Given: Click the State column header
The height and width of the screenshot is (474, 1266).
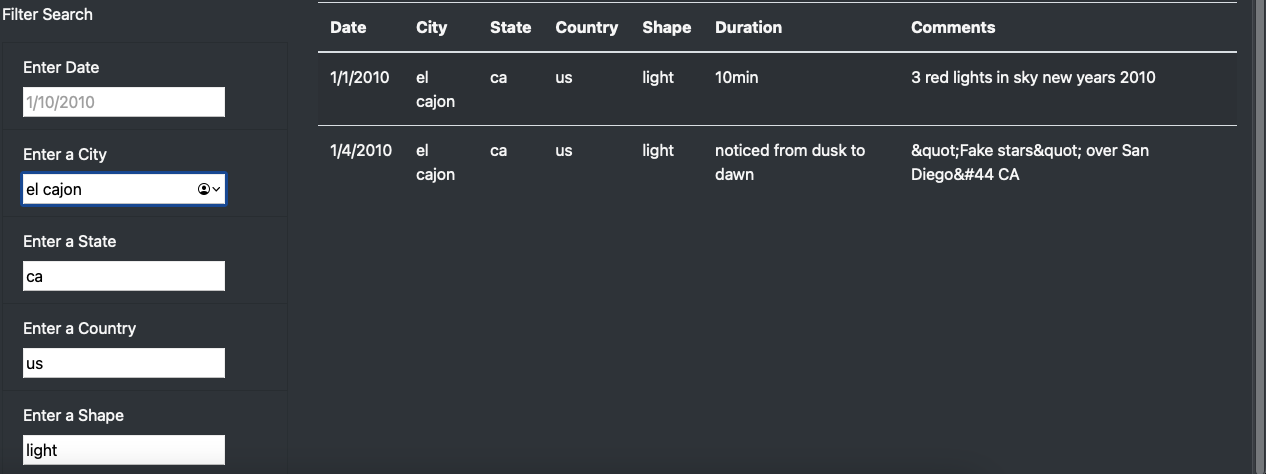Looking at the screenshot, I should click(x=510, y=27).
